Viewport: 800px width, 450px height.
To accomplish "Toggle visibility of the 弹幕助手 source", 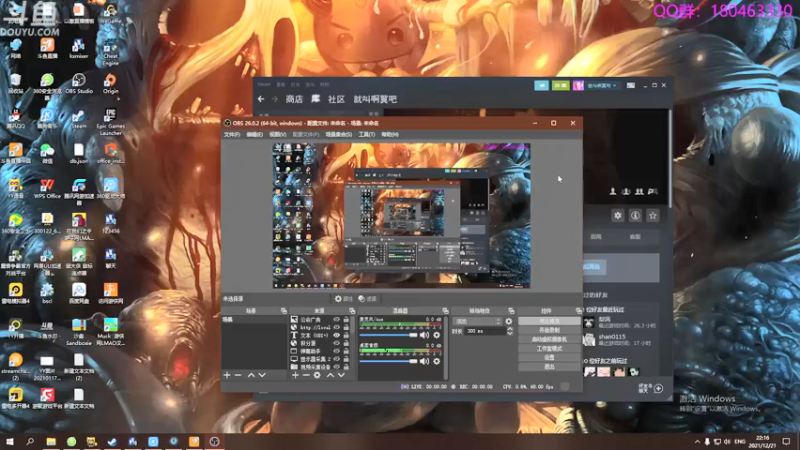I will (336, 351).
